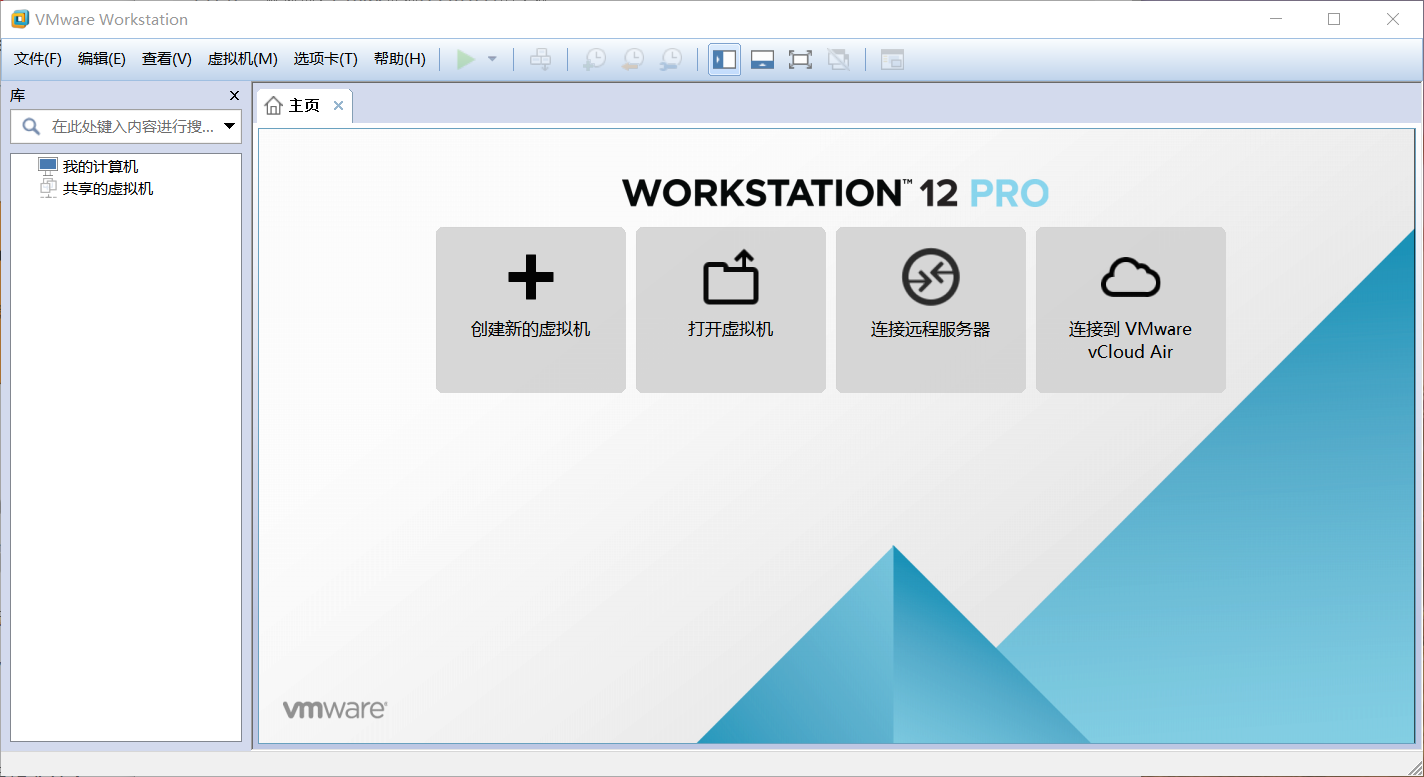Select 共享的虚拟机 in library tree
Viewport: 1424px width, 777px height.
tap(107, 188)
